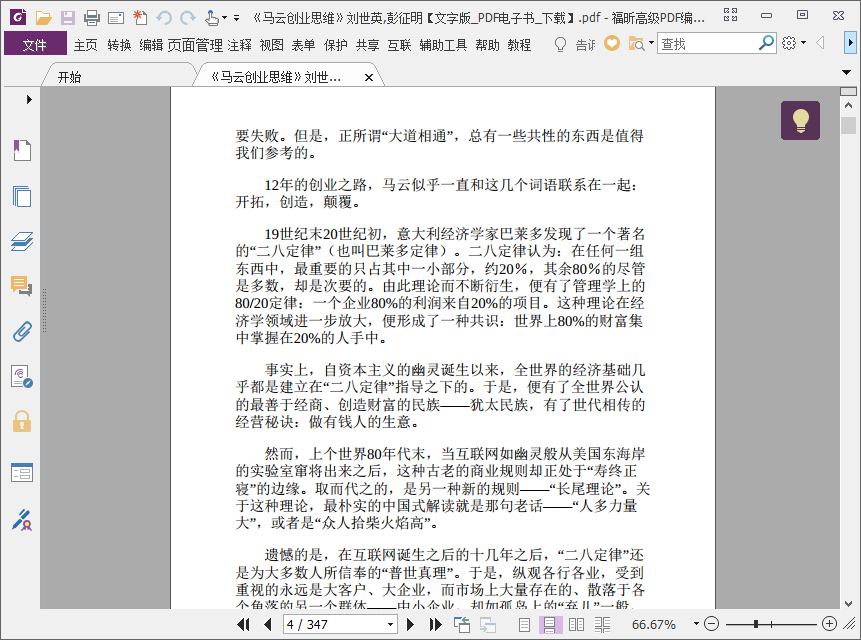Switch to the 注释 ribbon tab
861x640 pixels.
pyautogui.click(x=239, y=44)
